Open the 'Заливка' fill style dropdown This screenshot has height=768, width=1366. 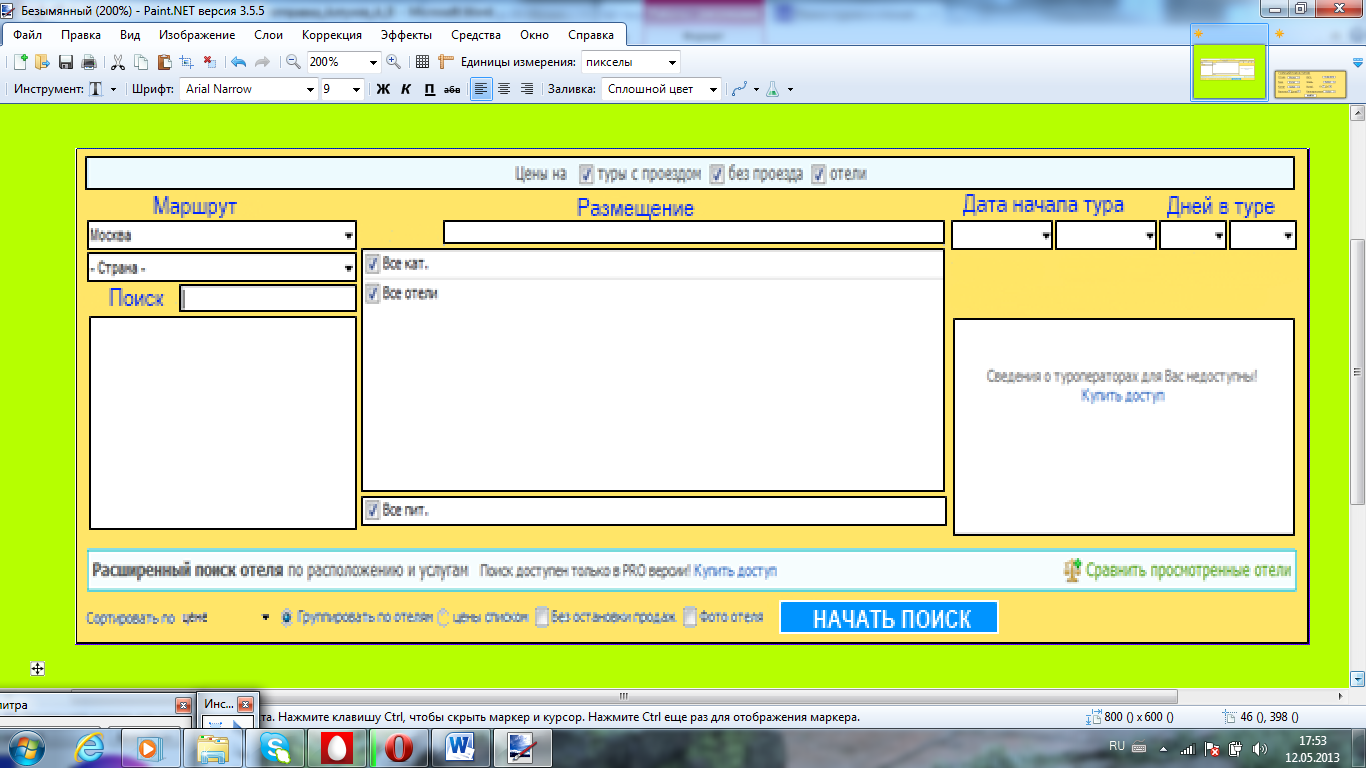(x=713, y=89)
